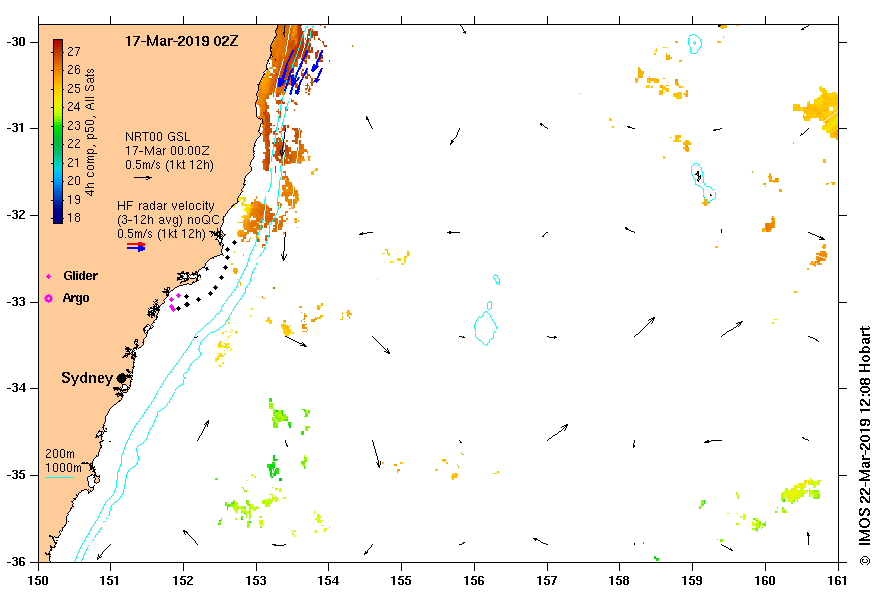The width and height of the screenshot is (879, 600).
Task: Click the 161 longitude axis label
Action: pos(838,580)
